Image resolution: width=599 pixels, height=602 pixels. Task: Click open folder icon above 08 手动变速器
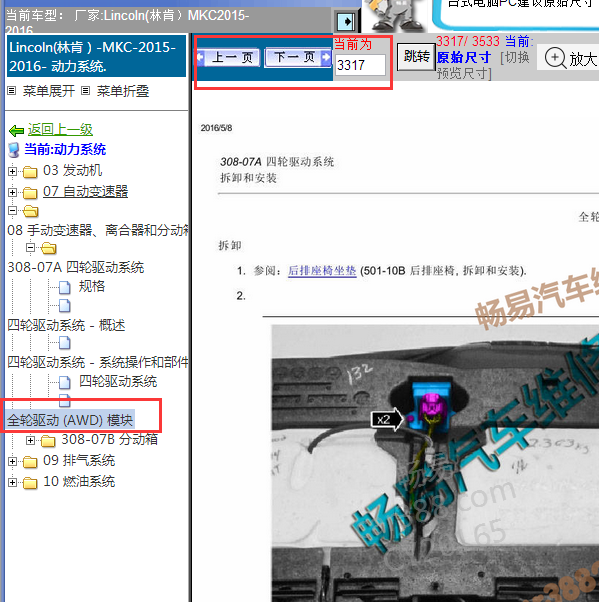point(30,211)
